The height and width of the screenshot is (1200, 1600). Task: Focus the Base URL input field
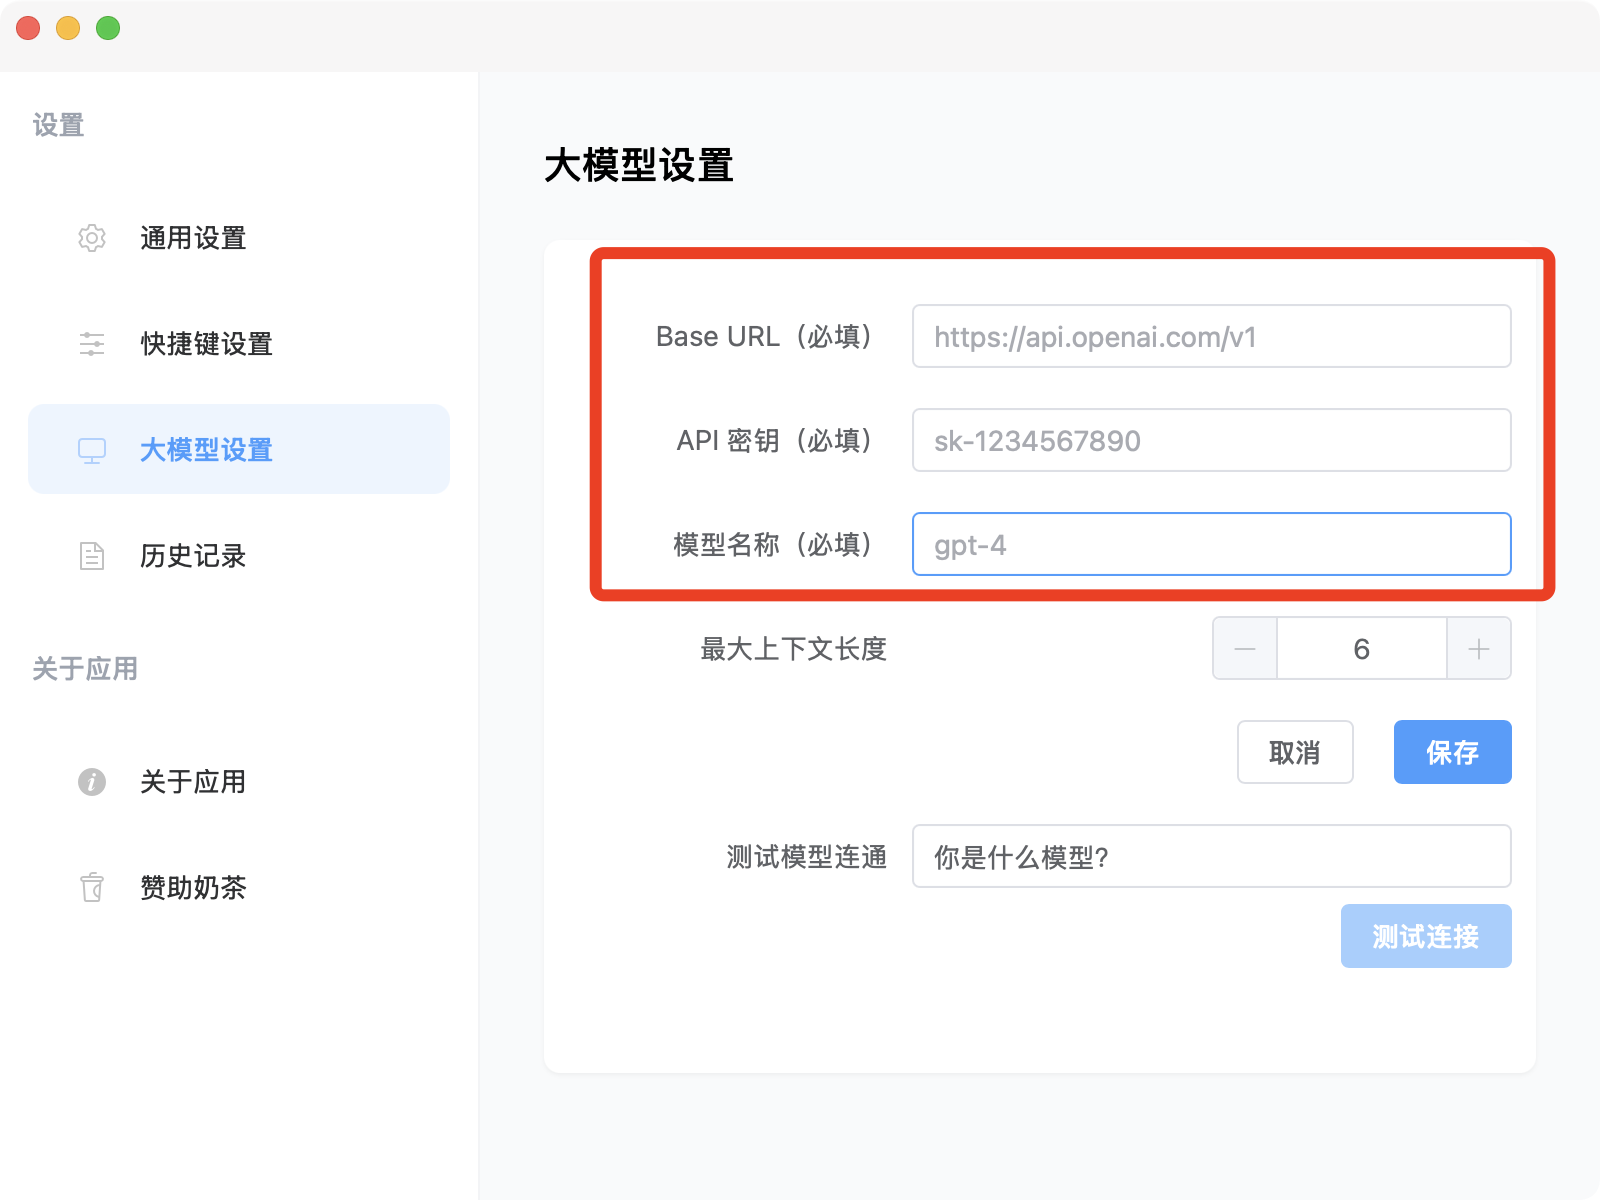1211,336
